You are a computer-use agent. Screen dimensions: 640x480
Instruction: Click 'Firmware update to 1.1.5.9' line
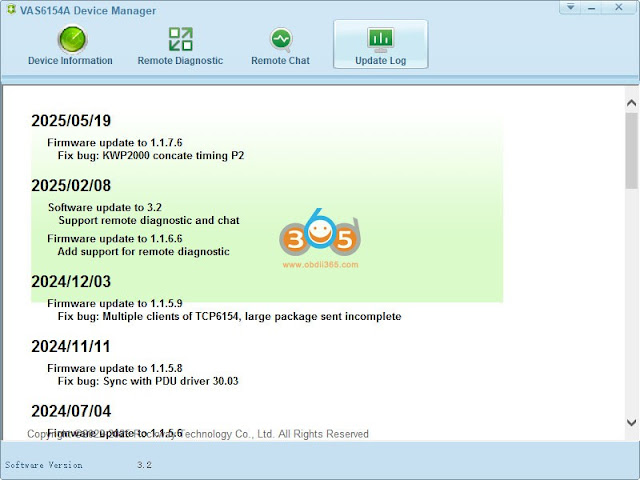115,303
